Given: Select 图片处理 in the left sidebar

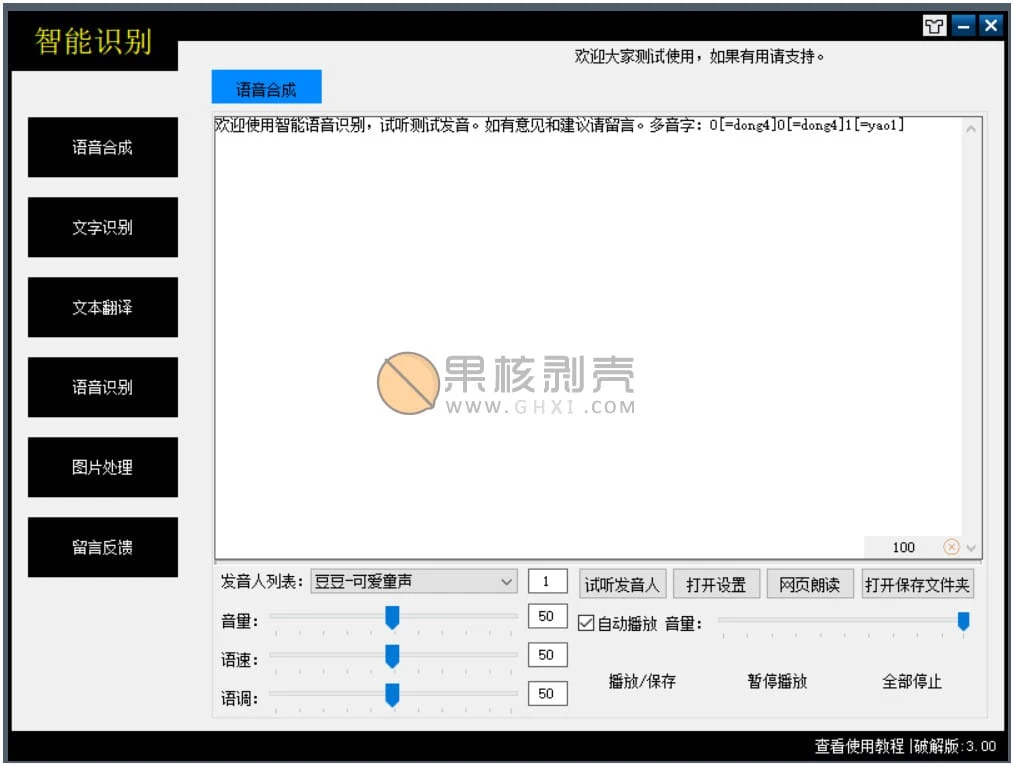Looking at the screenshot, I should [x=103, y=468].
